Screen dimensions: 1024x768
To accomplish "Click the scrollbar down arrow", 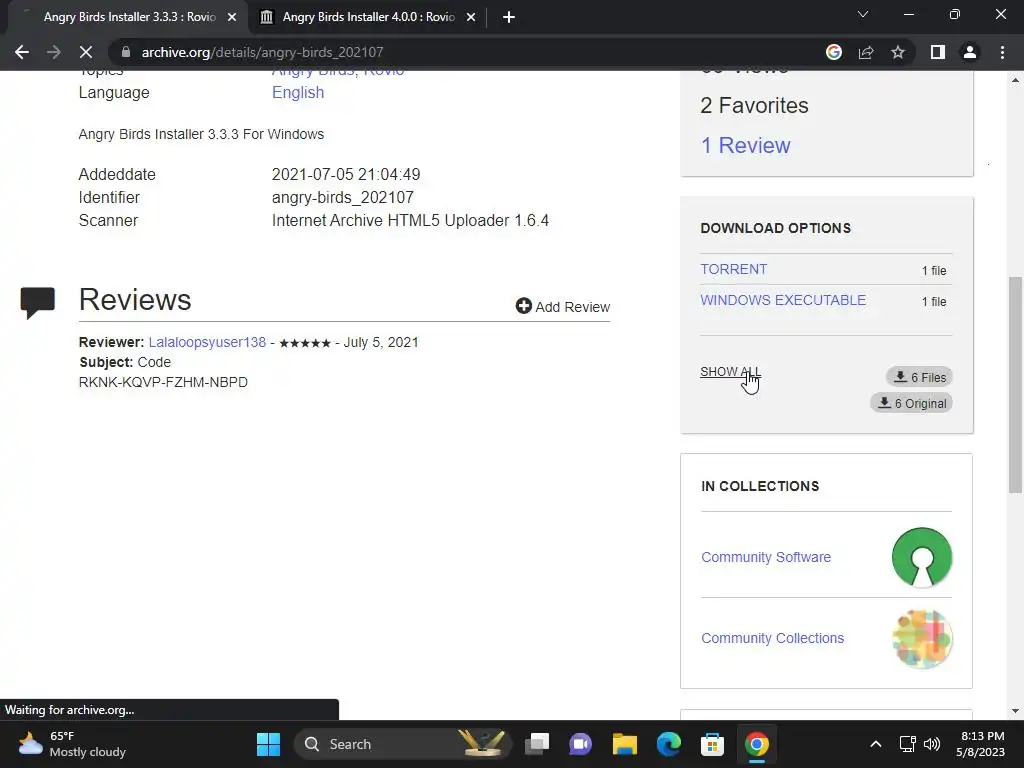I will (x=1015, y=711).
